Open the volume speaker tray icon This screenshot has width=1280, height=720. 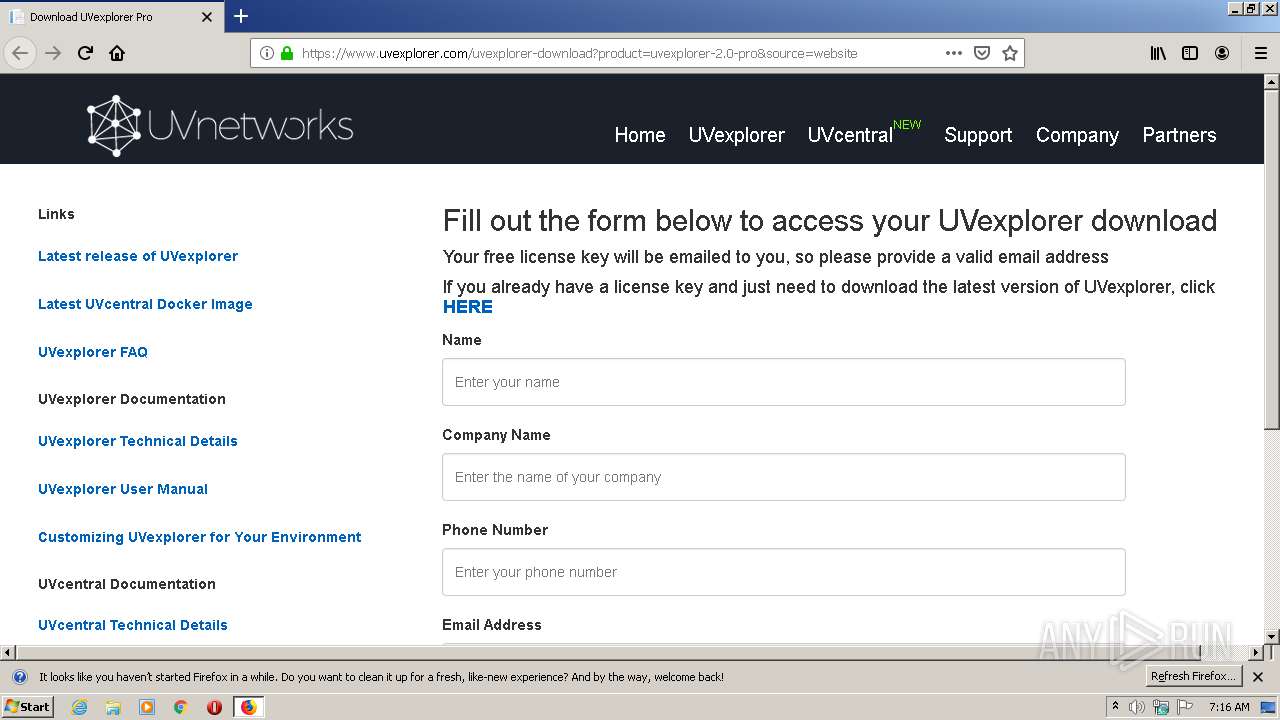(x=1137, y=707)
